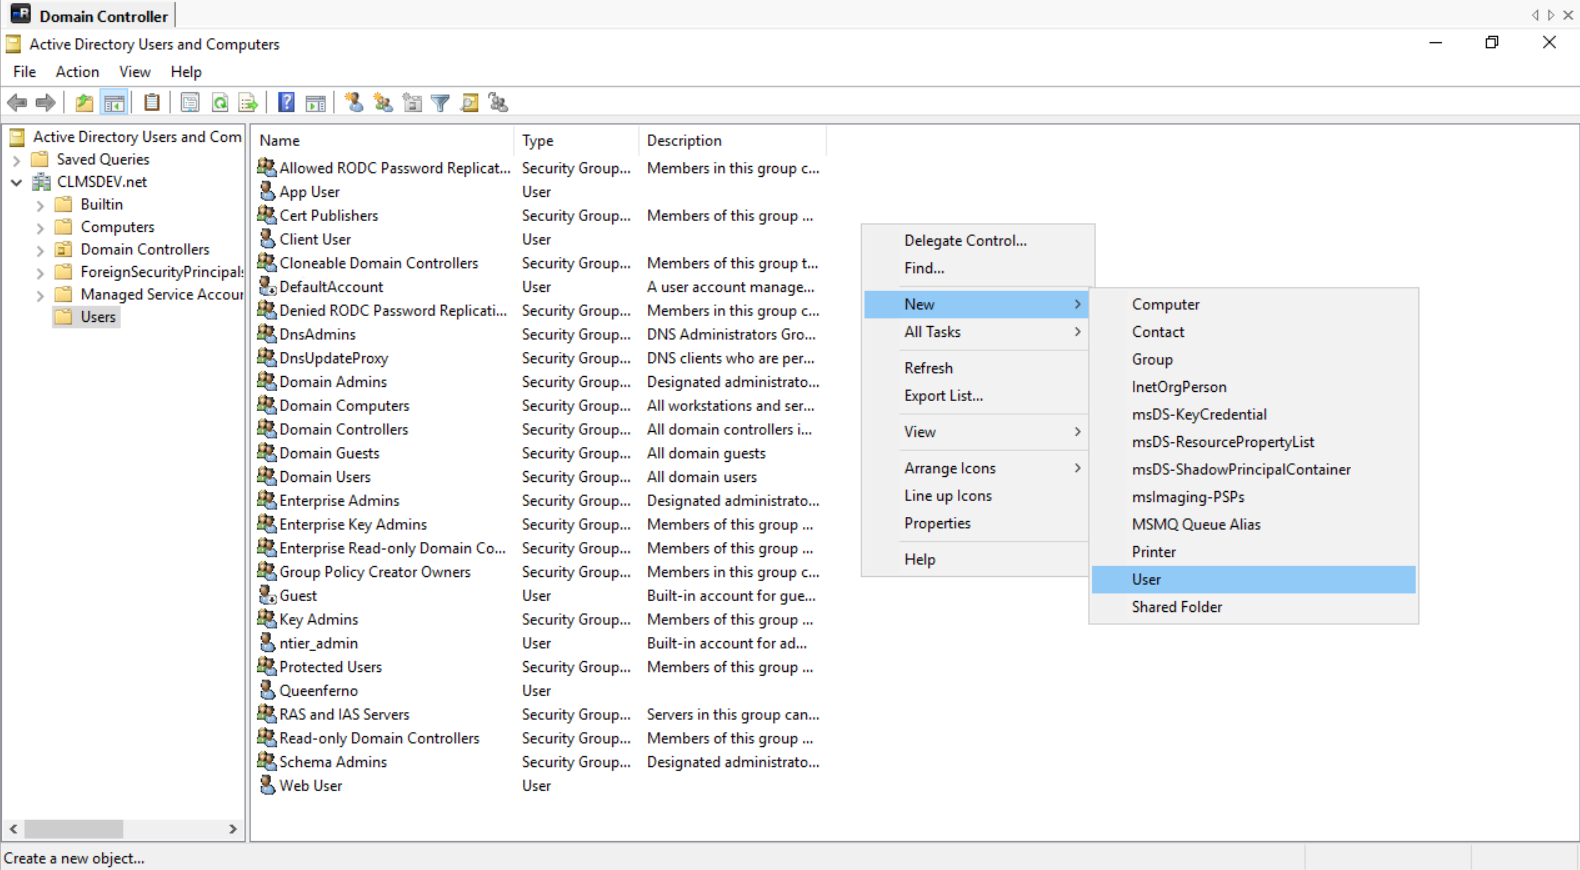Click the Name column header
Image resolution: width=1580 pixels, height=870 pixels.
coord(280,141)
